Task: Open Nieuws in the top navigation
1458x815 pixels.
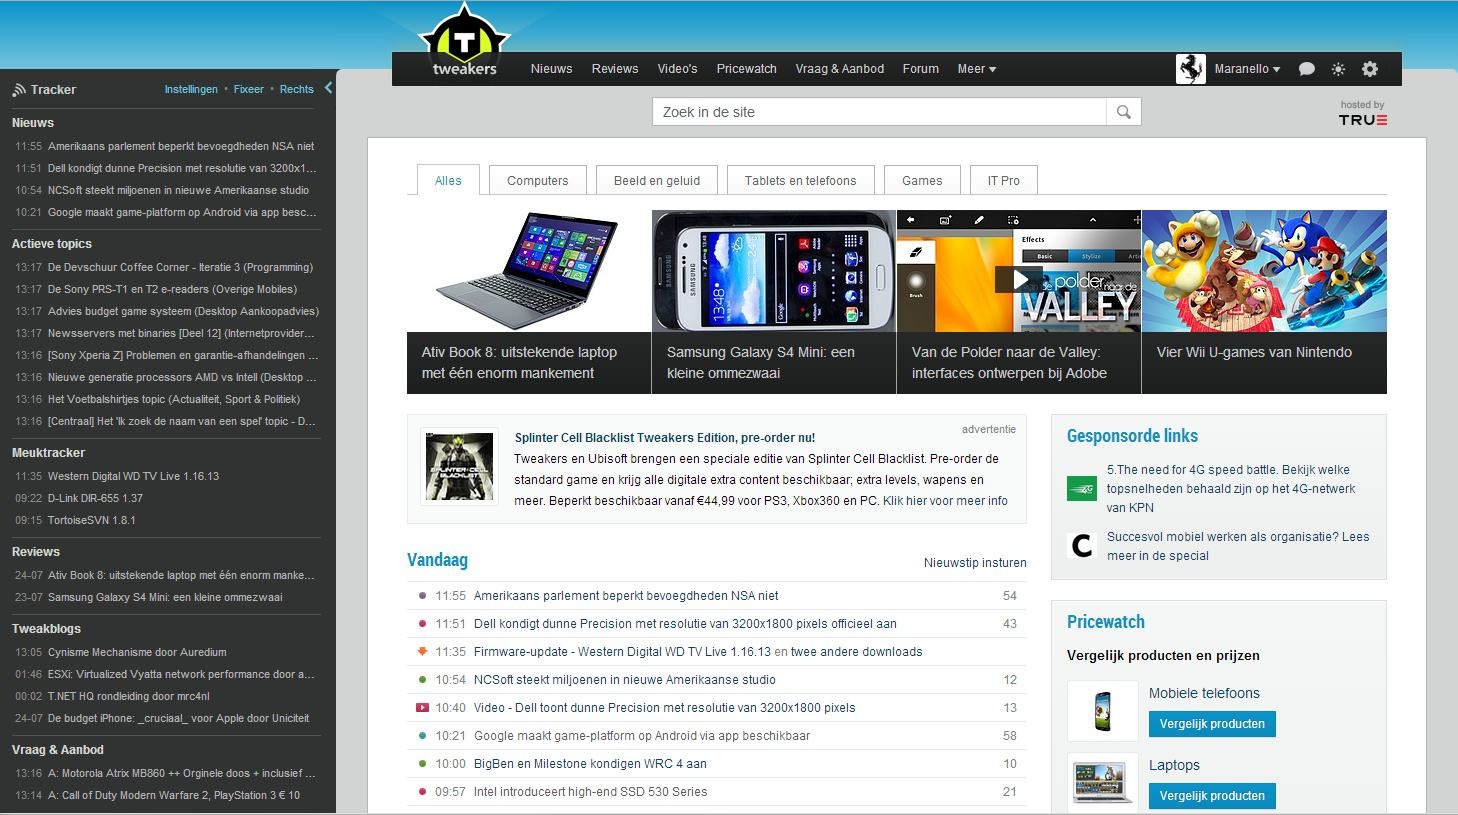Action: coord(552,69)
